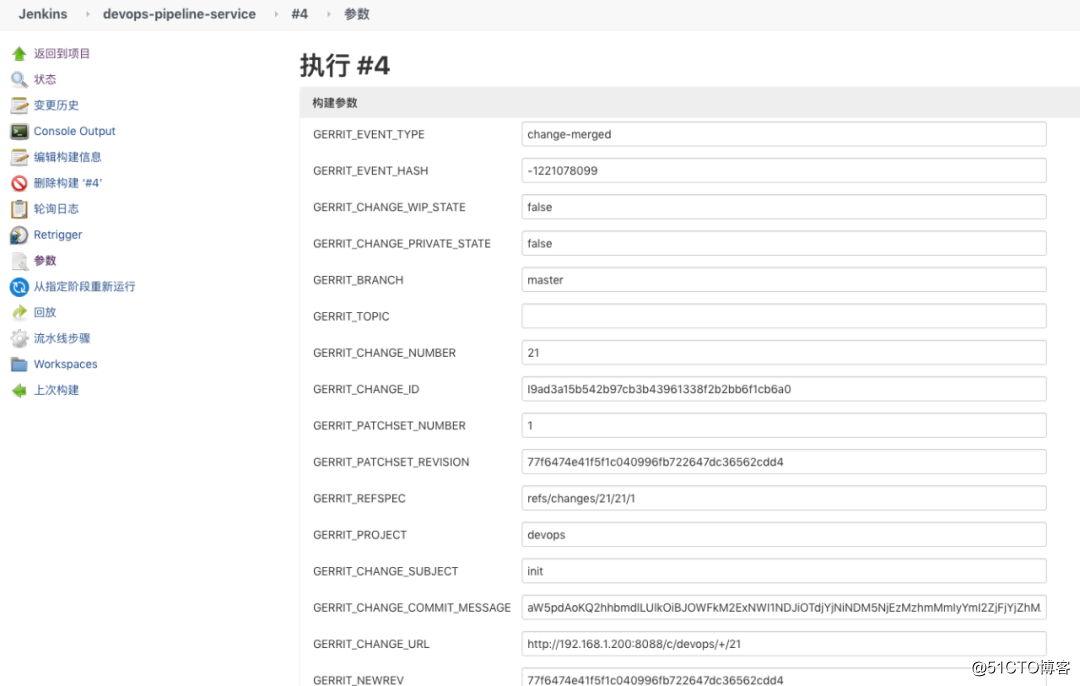Image resolution: width=1080 pixels, height=686 pixels.
Task: Click the GERRIT_REFSPEC label
Action: [x=359, y=499]
